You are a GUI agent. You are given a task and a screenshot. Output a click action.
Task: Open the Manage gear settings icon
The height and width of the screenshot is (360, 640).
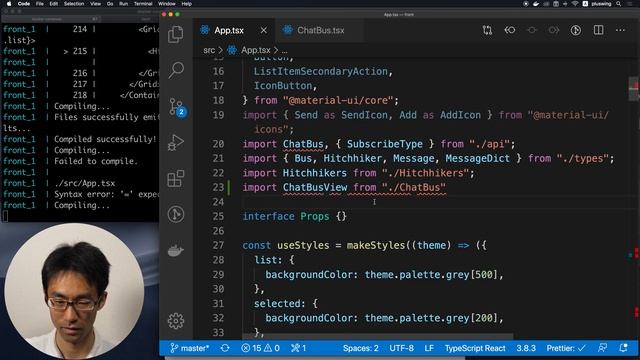click(x=176, y=321)
